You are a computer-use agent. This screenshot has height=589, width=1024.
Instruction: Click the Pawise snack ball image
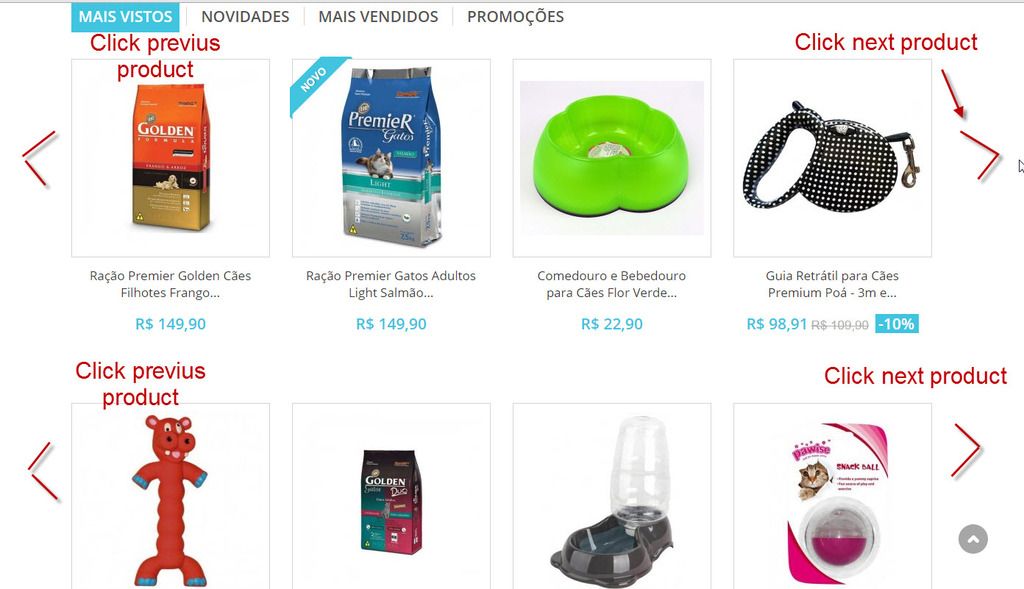coord(839,503)
